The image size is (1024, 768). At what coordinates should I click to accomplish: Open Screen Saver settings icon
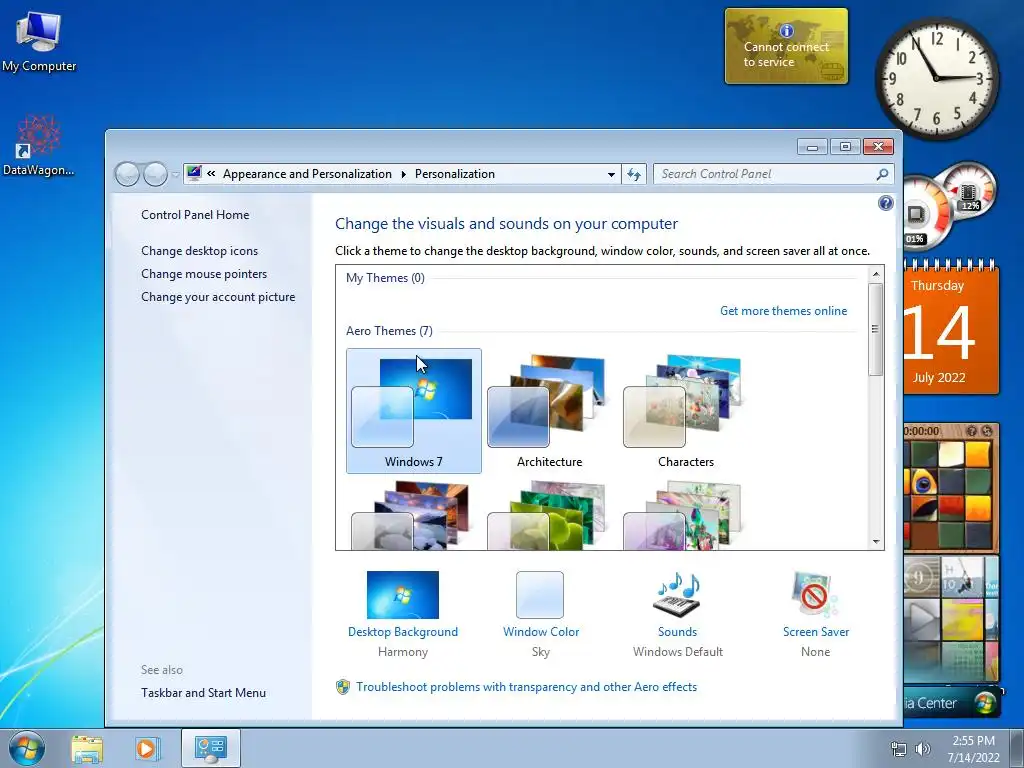(815, 594)
